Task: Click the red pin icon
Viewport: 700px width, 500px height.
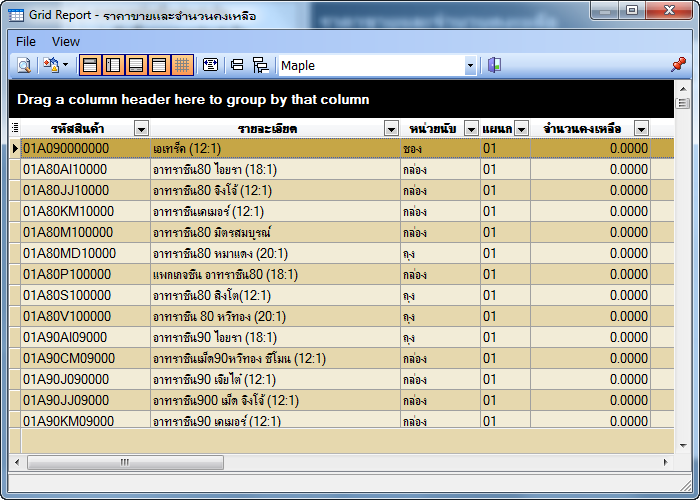Action: (x=678, y=65)
